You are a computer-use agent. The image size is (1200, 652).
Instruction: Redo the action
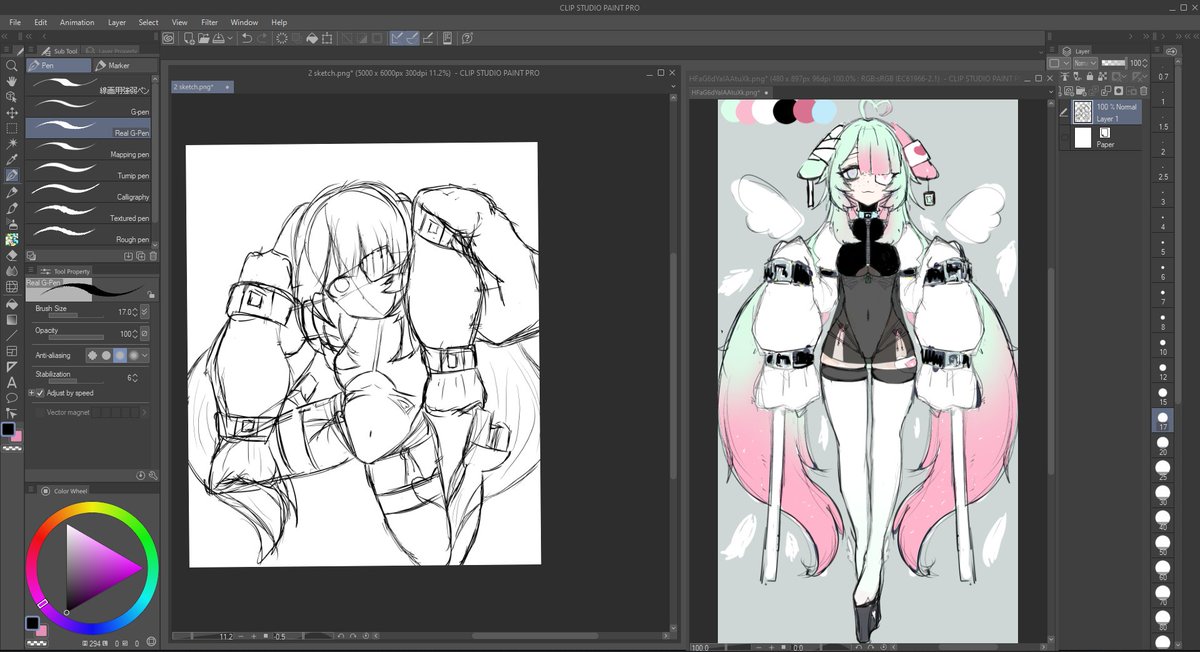pyautogui.click(x=262, y=38)
